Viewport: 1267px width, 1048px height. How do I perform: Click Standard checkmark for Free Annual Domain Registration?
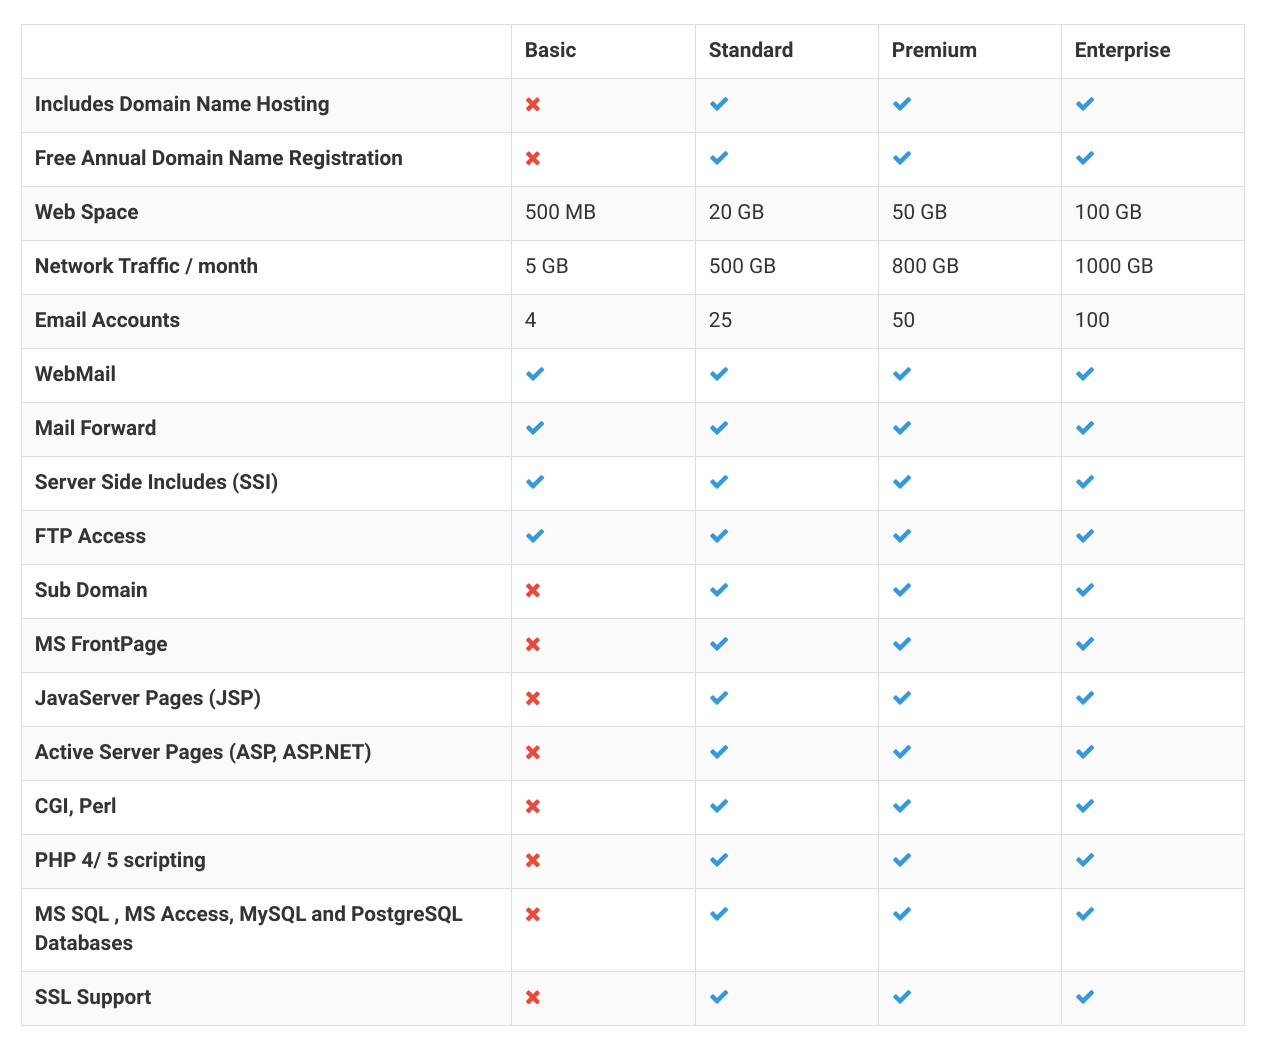tap(719, 158)
